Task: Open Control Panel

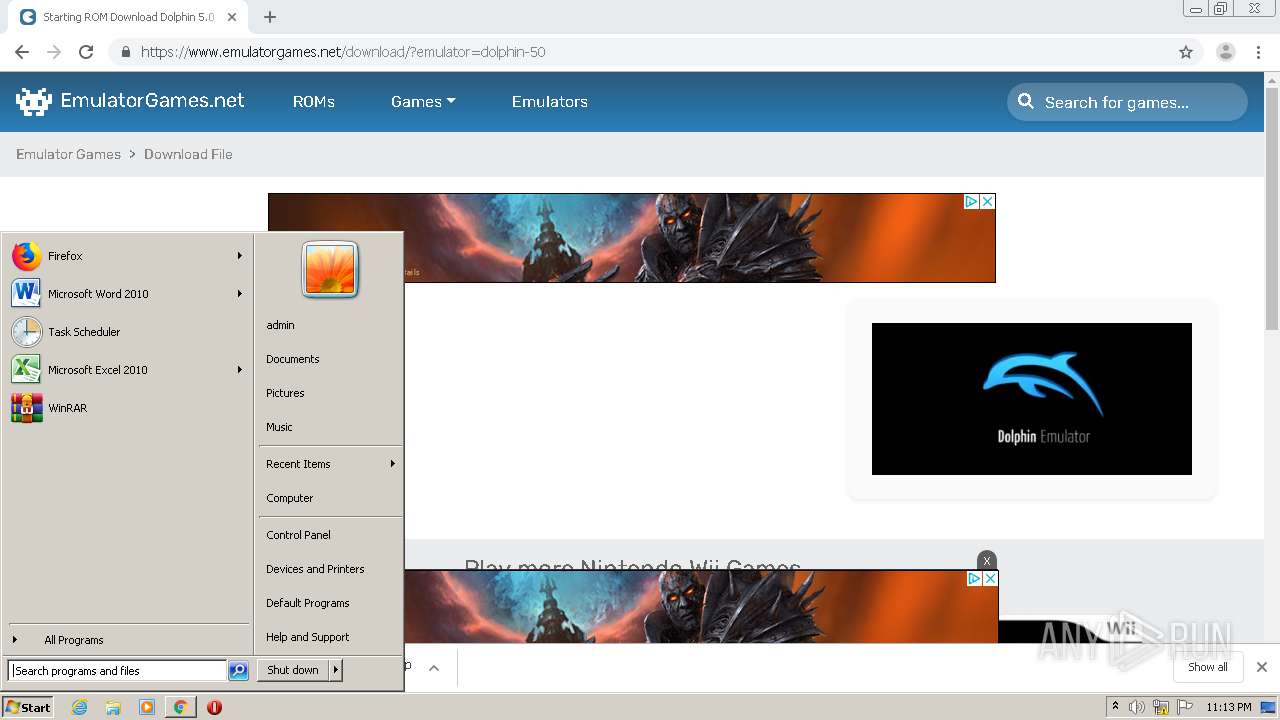Action: pyautogui.click(x=329, y=535)
